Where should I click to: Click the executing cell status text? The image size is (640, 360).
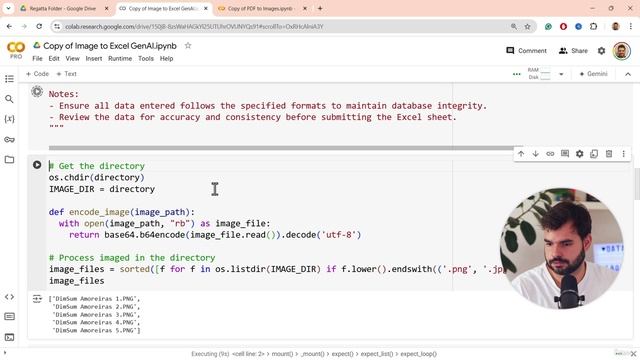tap(313, 354)
